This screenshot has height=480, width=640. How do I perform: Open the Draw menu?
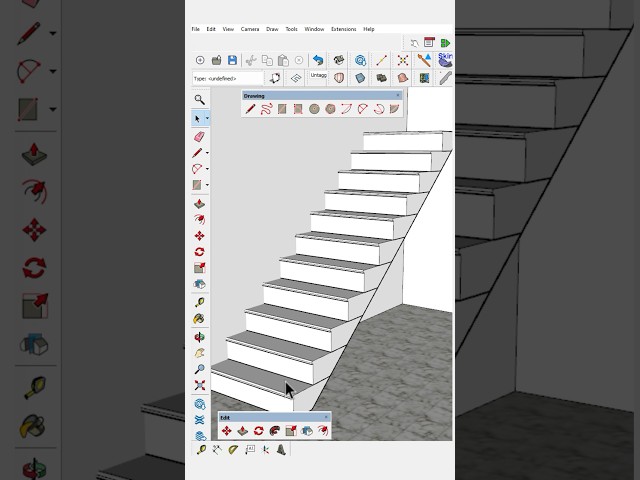pos(272,29)
